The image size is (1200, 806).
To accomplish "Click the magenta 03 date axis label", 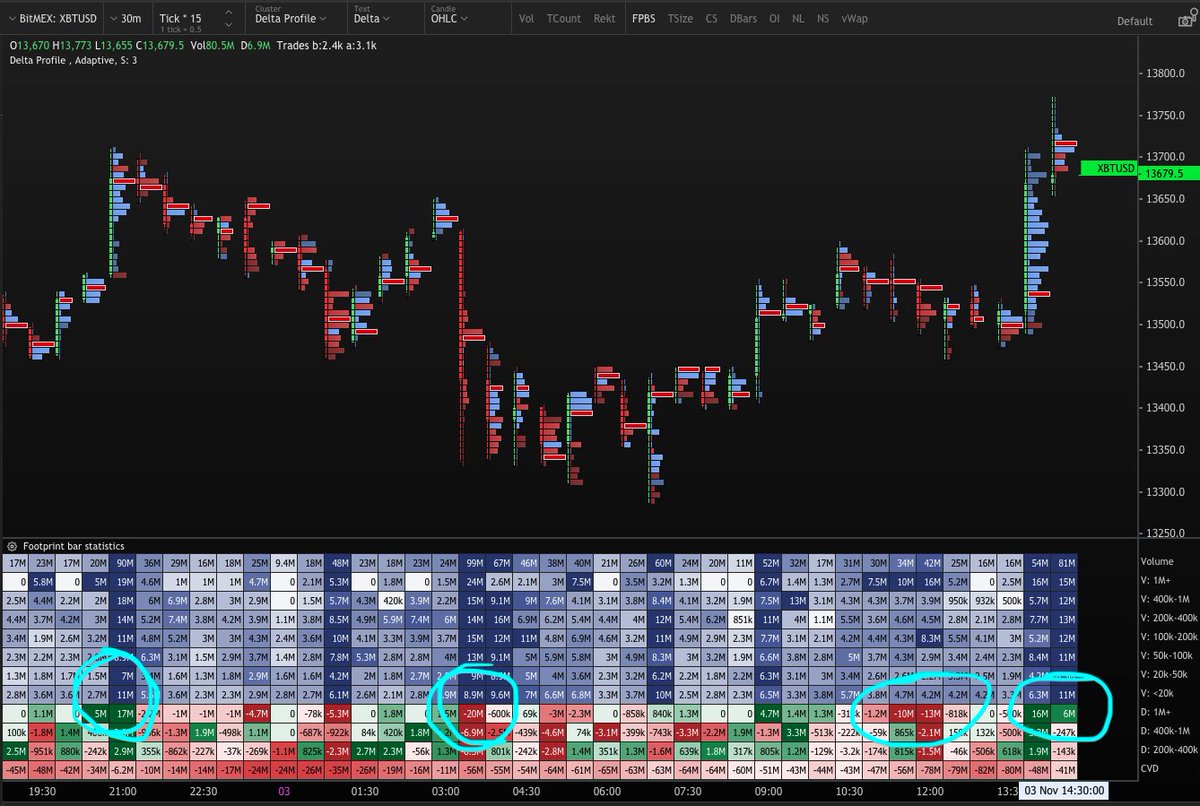I will coord(282,790).
